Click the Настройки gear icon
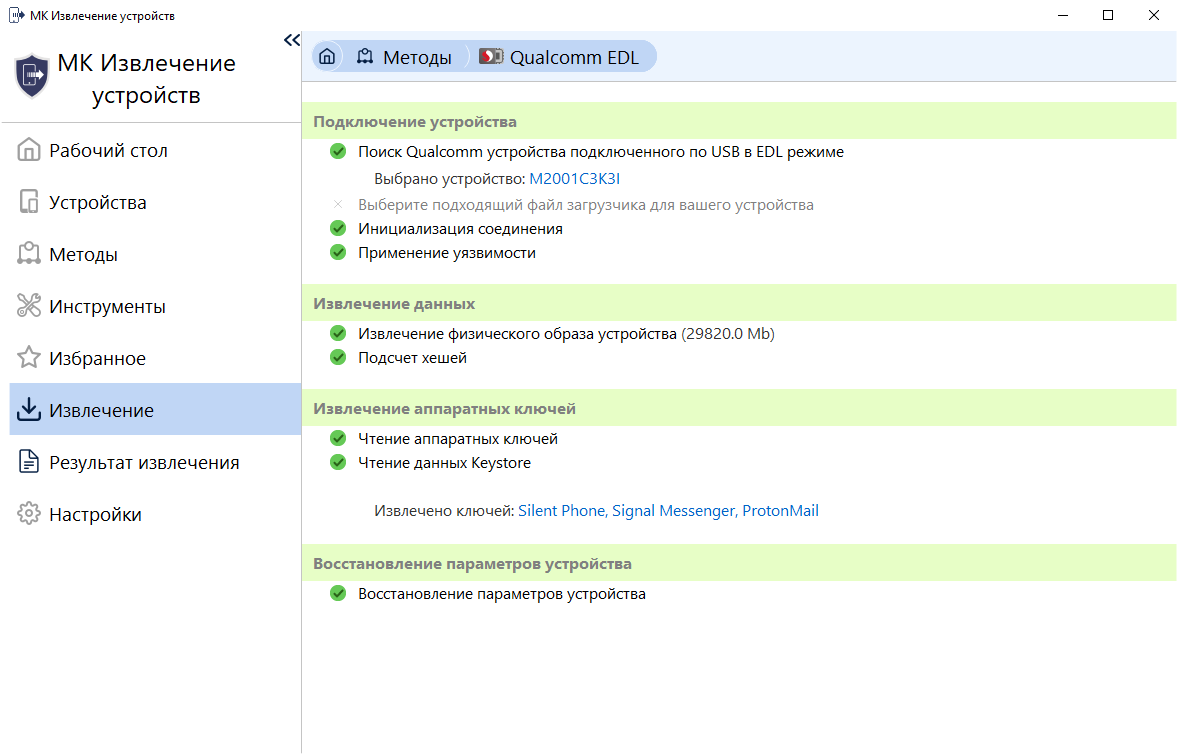The image size is (1178, 755). pos(29,514)
